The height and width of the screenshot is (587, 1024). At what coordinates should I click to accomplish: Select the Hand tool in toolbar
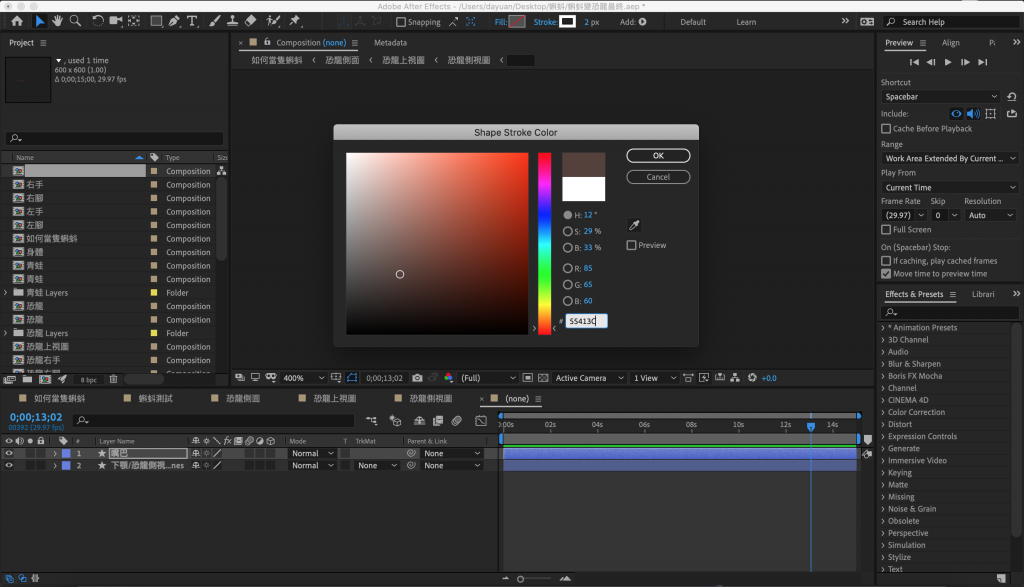click(58, 21)
